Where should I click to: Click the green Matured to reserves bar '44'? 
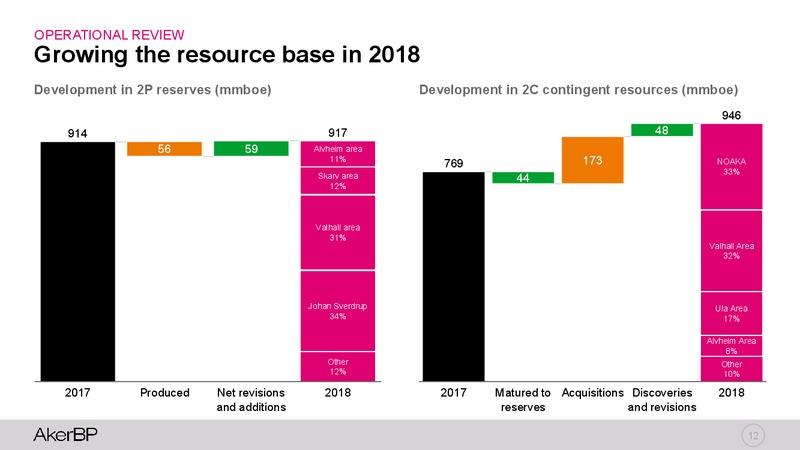(x=523, y=178)
